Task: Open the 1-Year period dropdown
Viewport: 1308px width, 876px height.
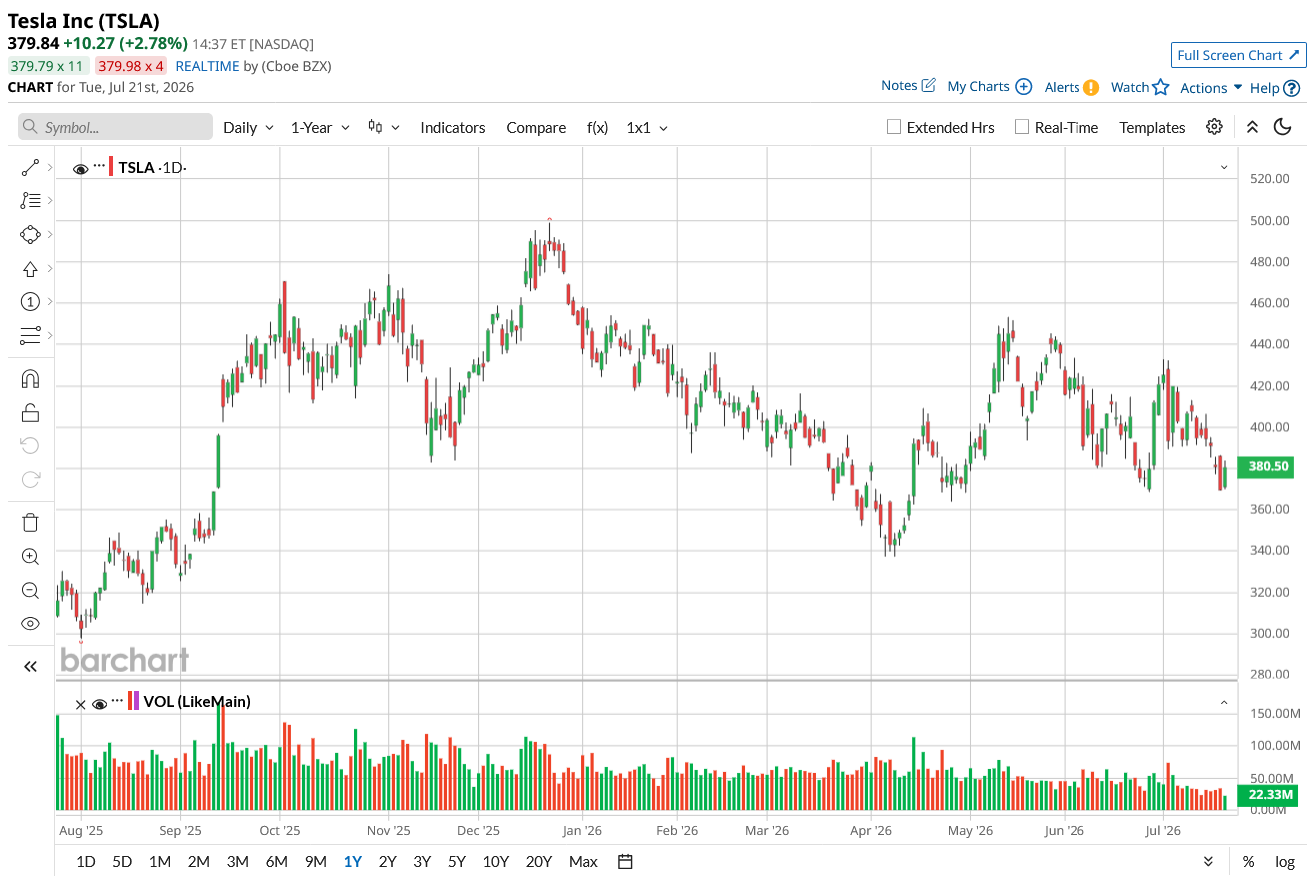Action: pos(320,127)
